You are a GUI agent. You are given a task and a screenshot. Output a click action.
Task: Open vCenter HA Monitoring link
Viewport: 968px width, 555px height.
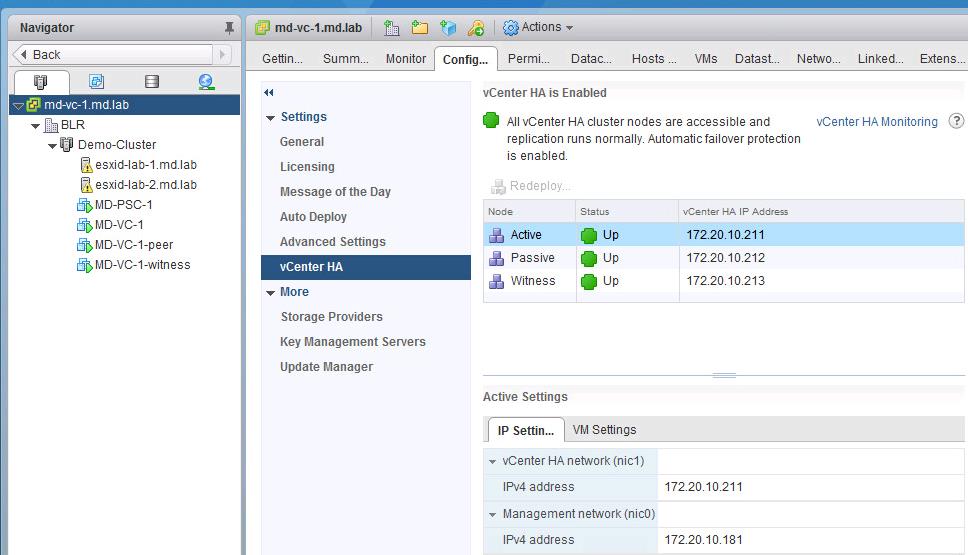pos(877,122)
